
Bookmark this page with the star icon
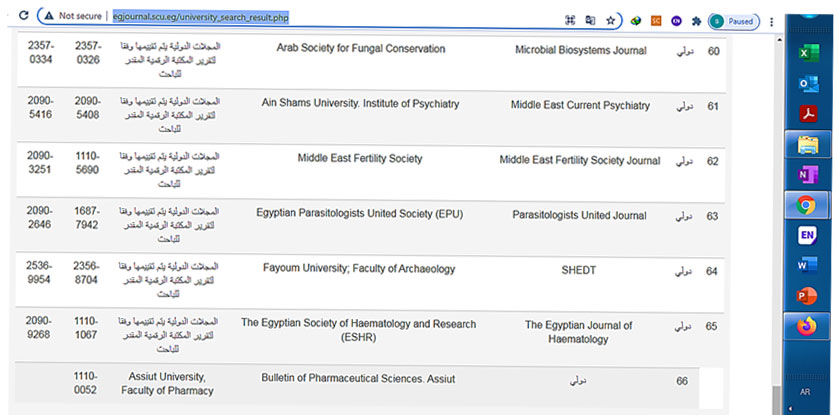pyautogui.click(x=610, y=20)
